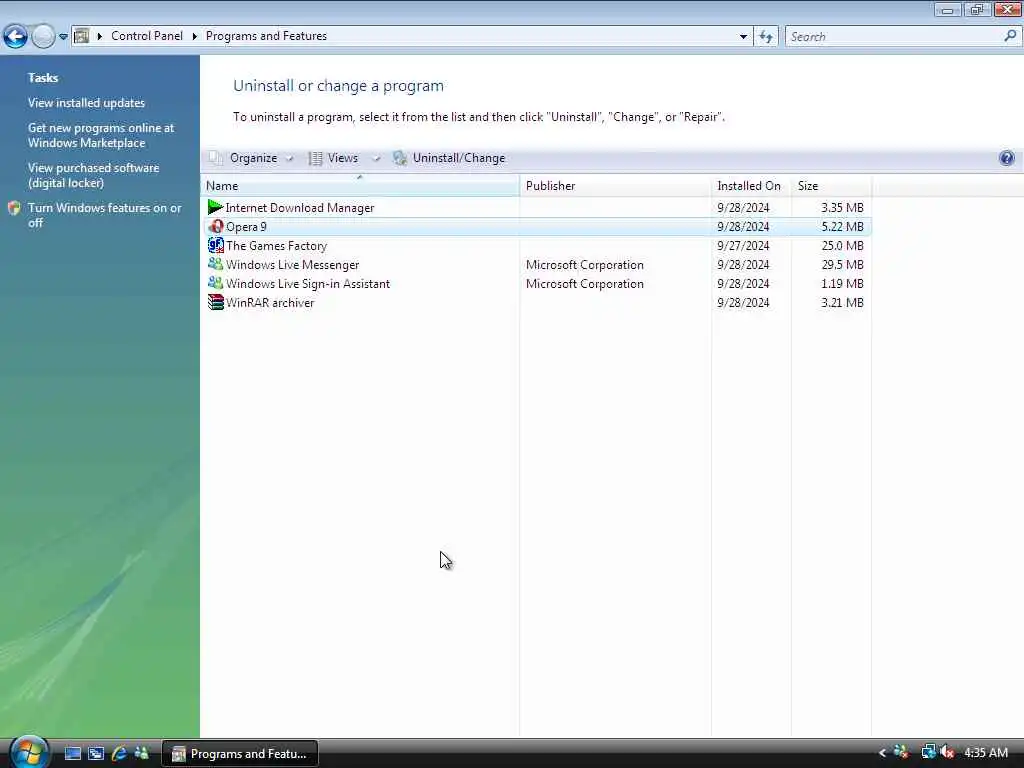Click the search magnifier icon

(1010, 36)
